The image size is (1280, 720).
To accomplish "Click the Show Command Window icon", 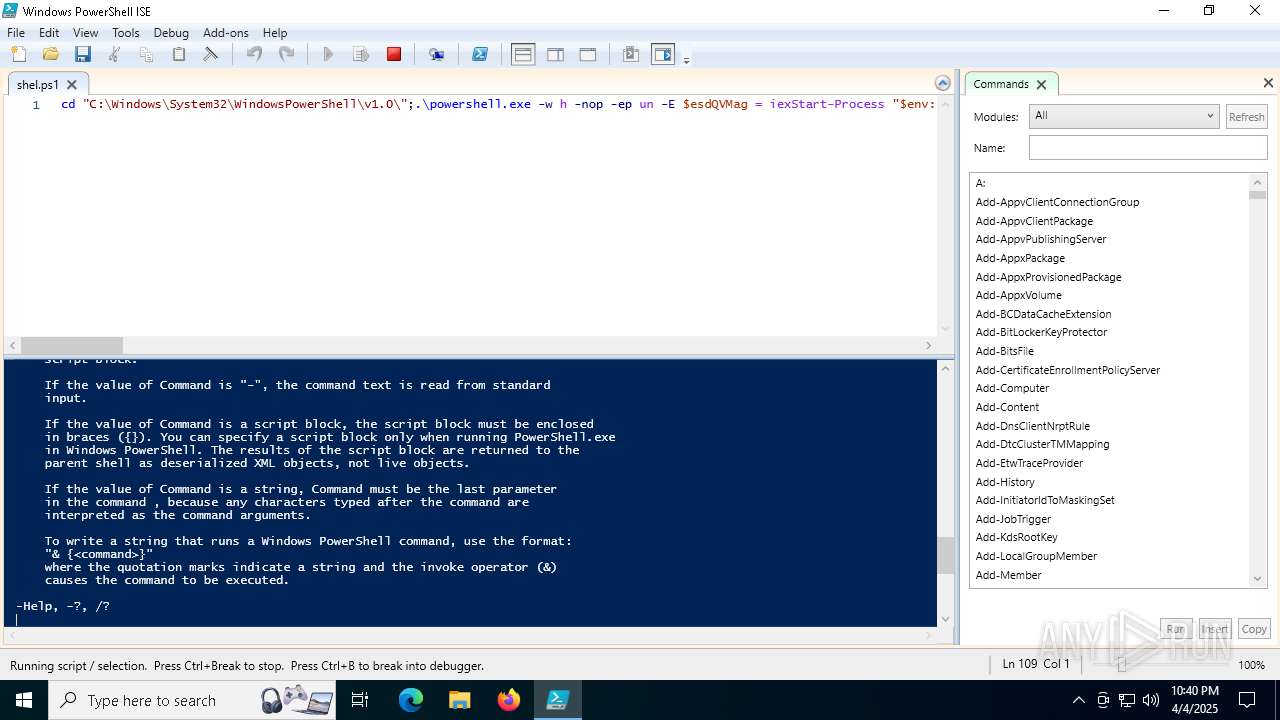I will [x=631, y=54].
